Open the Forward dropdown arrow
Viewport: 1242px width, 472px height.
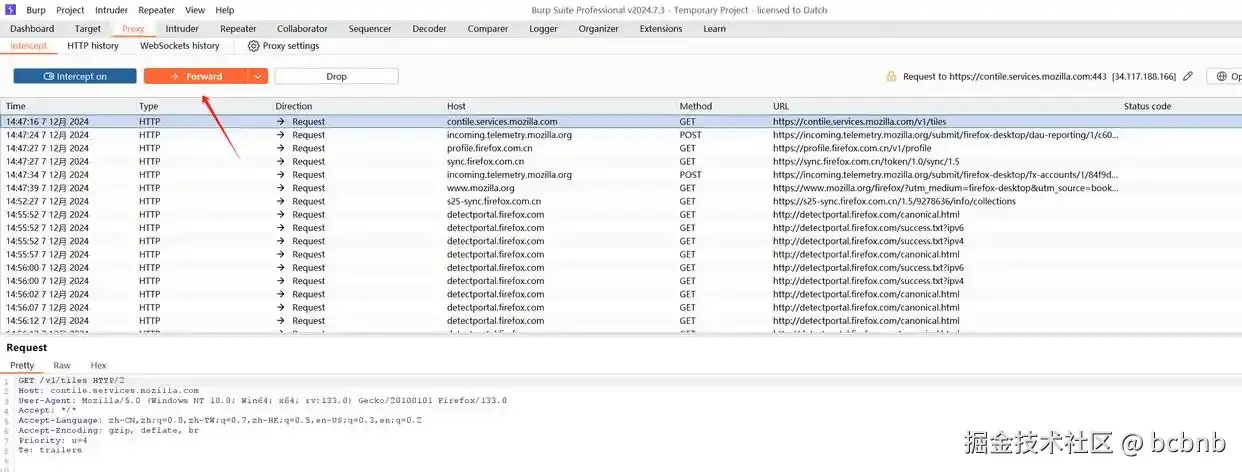click(258, 76)
